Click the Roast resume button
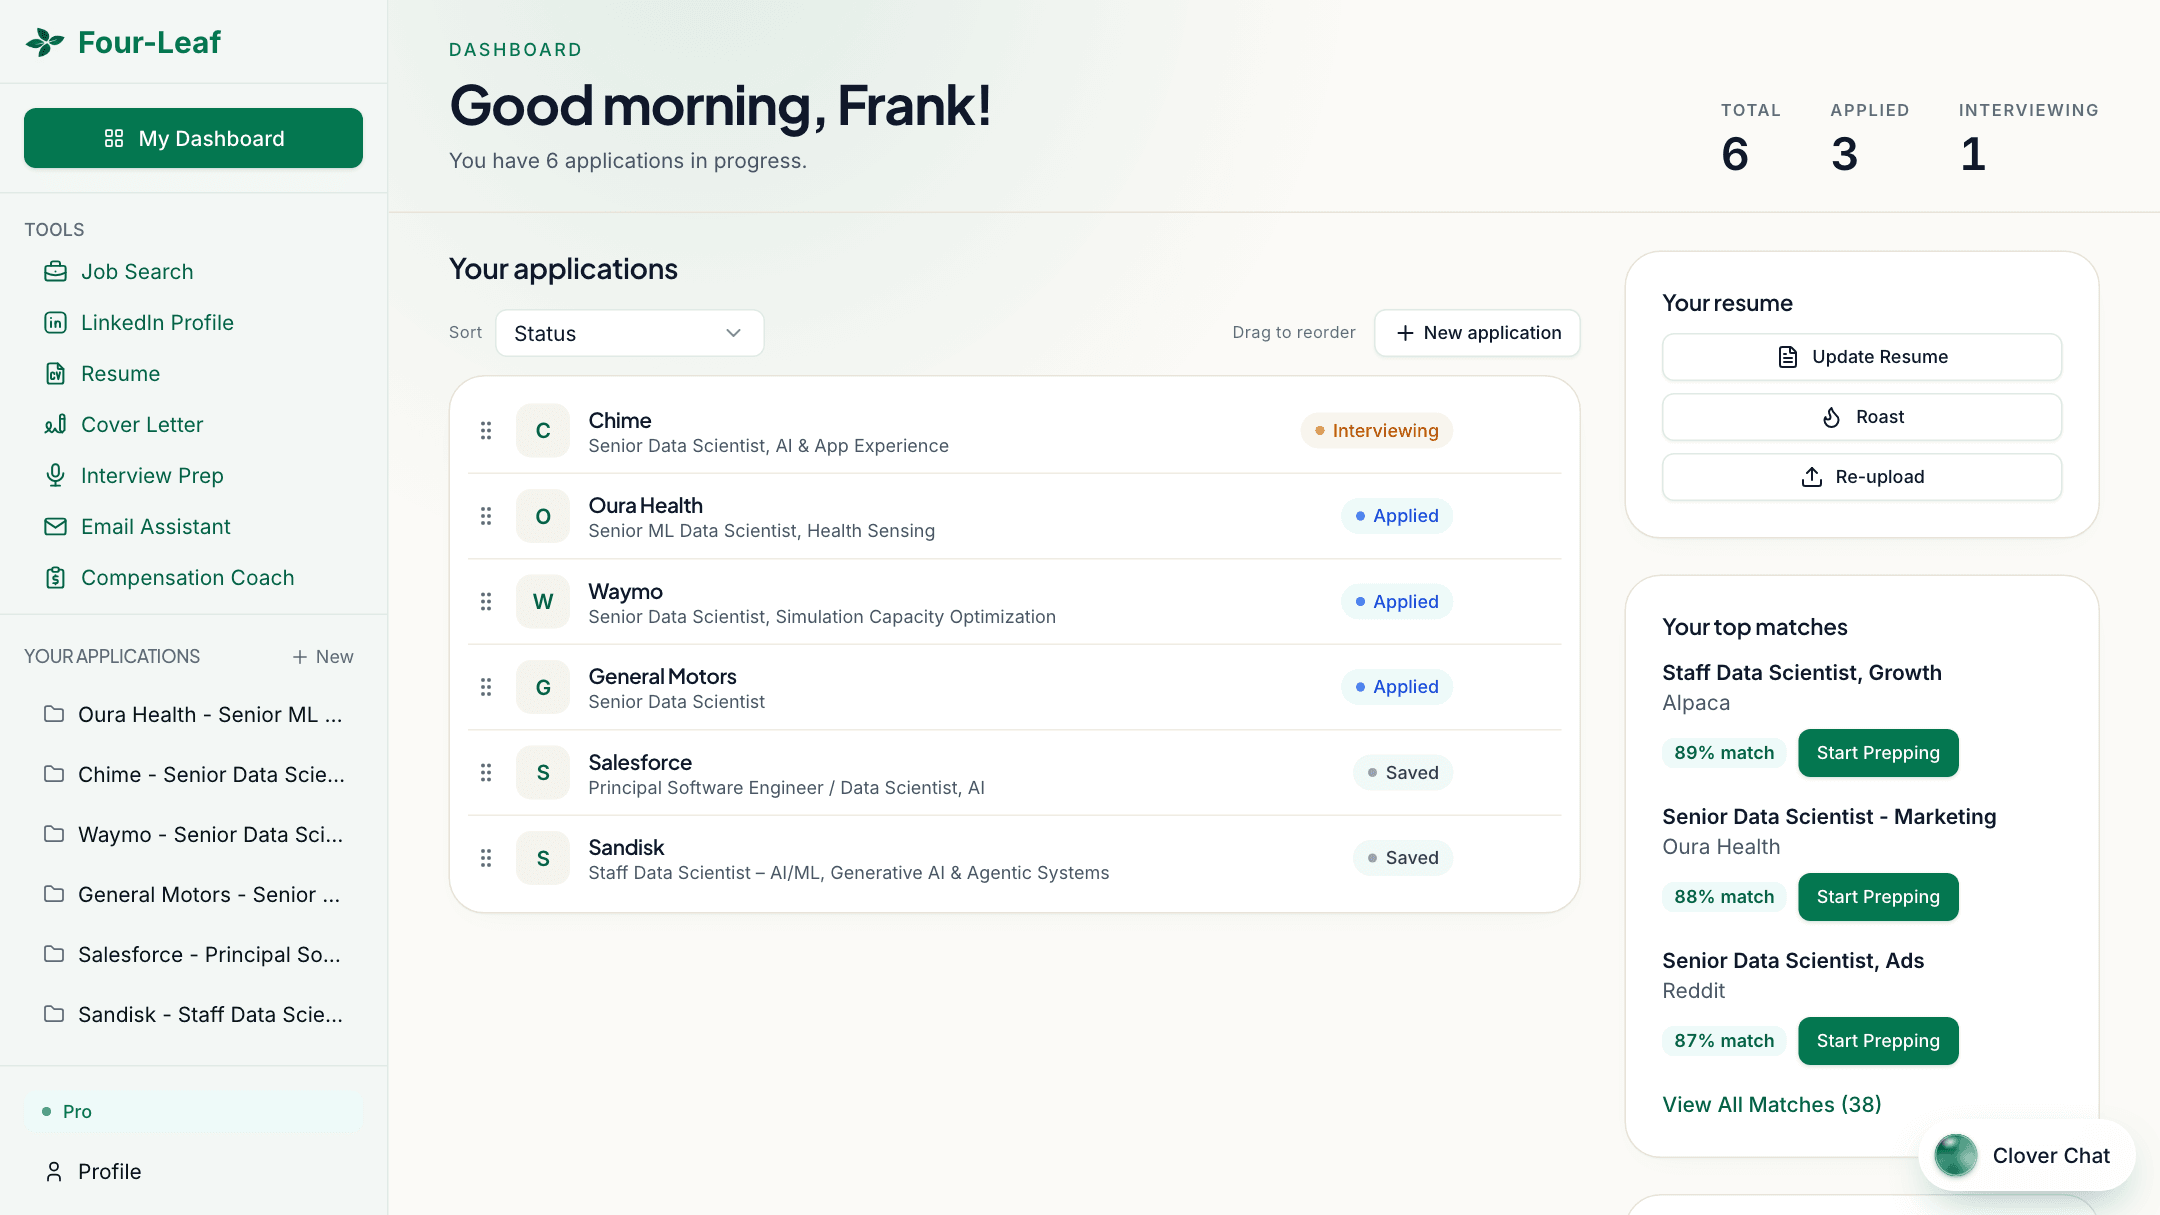The width and height of the screenshot is (2160, 1215). point(1862,417)
